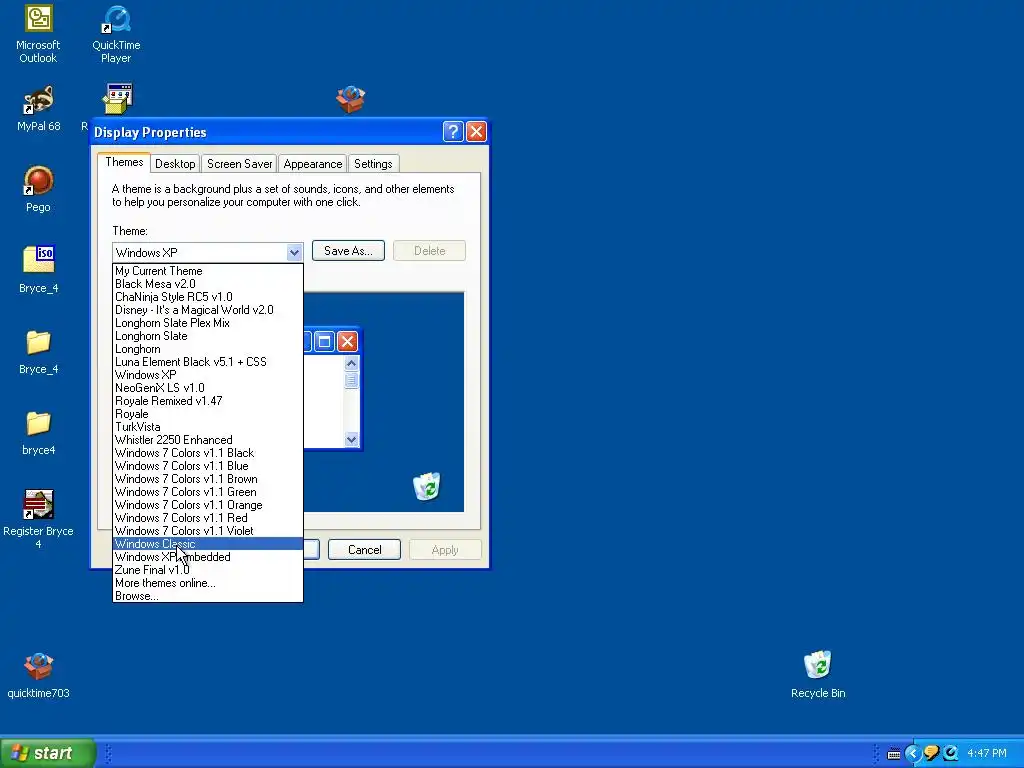The width and height of the screenshot is (1024, 768).
Task: Choose Royale Remixed v1.47 theme
Action: point(208,401)
